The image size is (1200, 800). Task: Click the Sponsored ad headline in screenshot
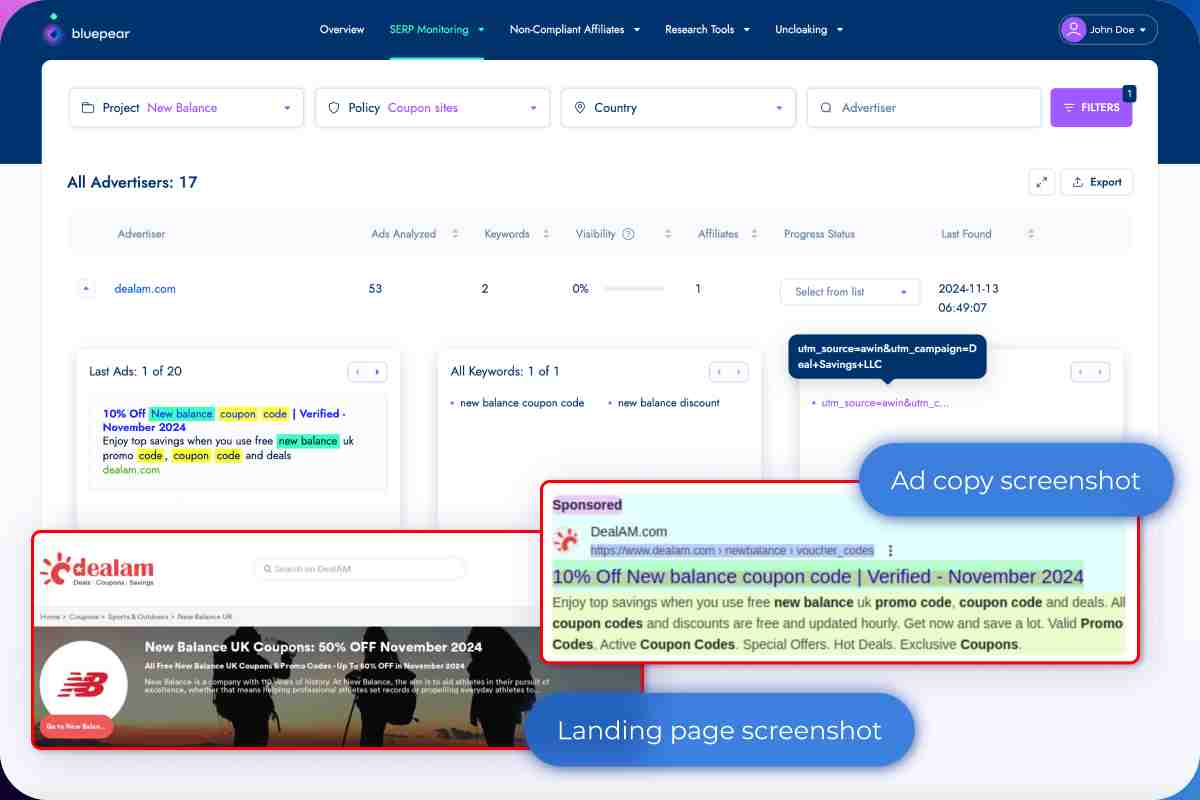coord(818,577)
